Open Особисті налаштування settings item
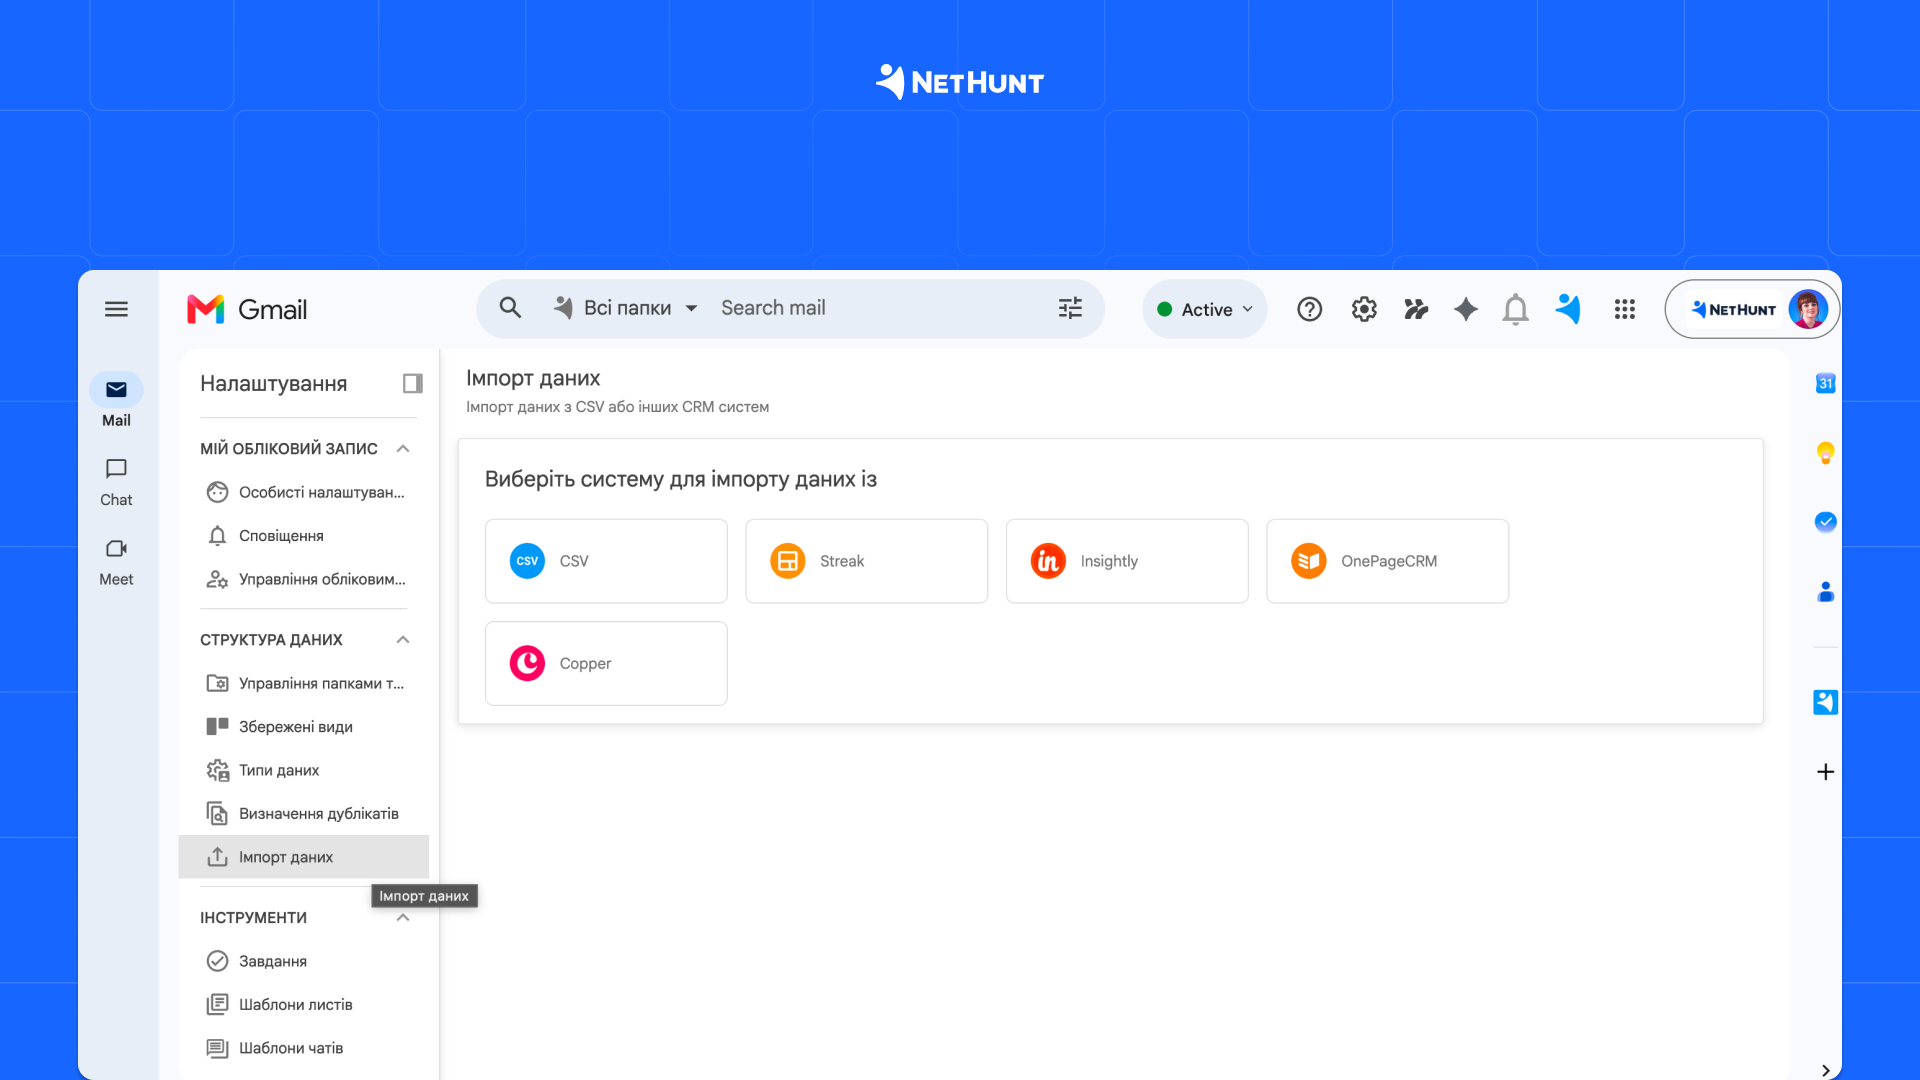The height and width of the screenshot is (1080, 1920). click(304, 492)
